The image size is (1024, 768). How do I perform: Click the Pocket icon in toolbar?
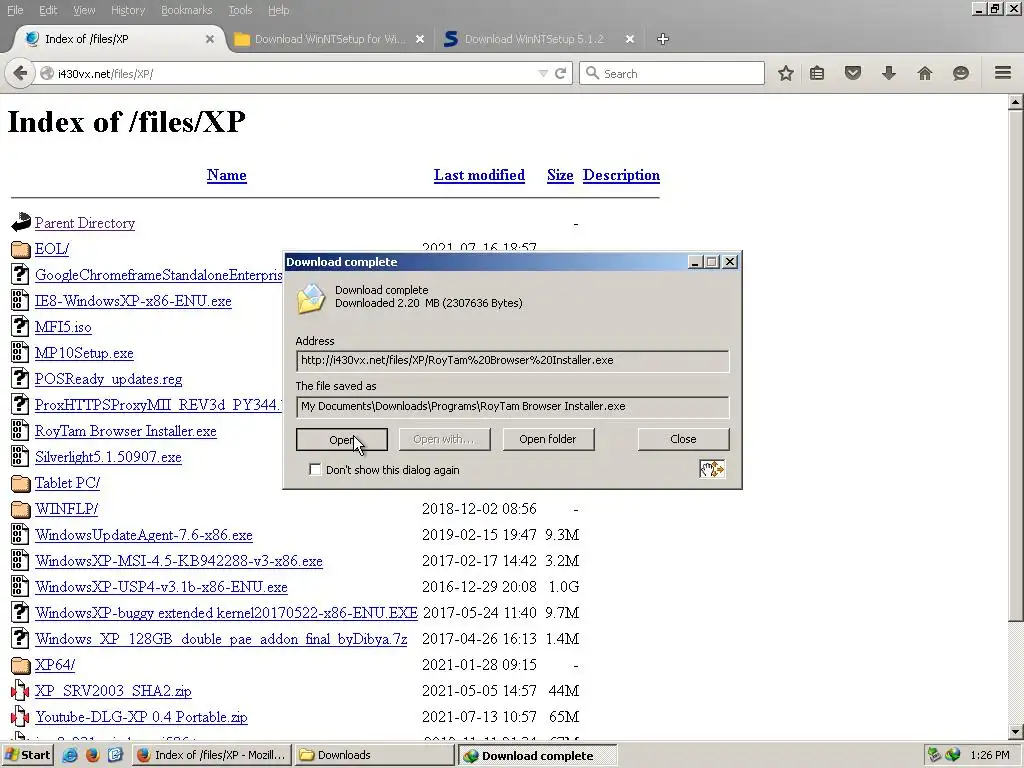(853, 73)
